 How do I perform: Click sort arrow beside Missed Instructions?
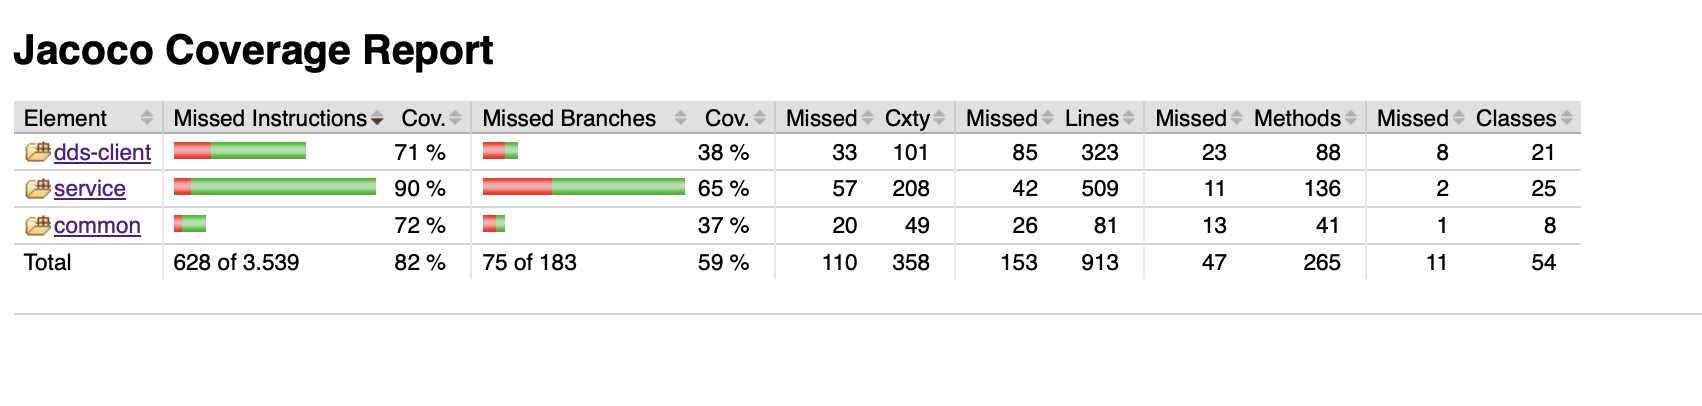(377, 119)
